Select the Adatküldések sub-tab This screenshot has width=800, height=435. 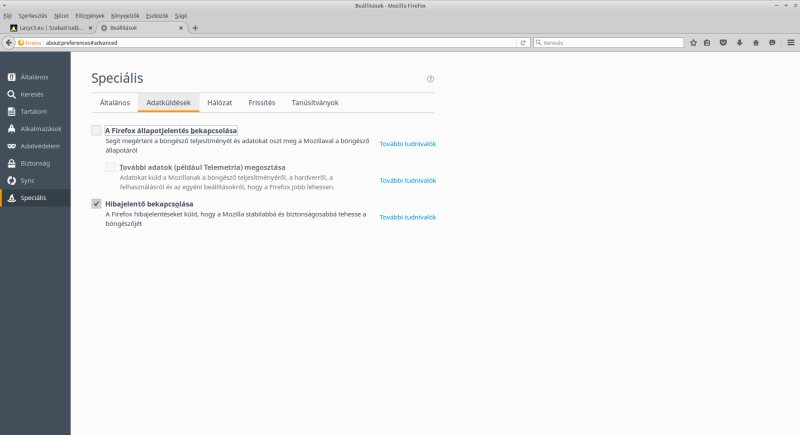pos(168,103)
